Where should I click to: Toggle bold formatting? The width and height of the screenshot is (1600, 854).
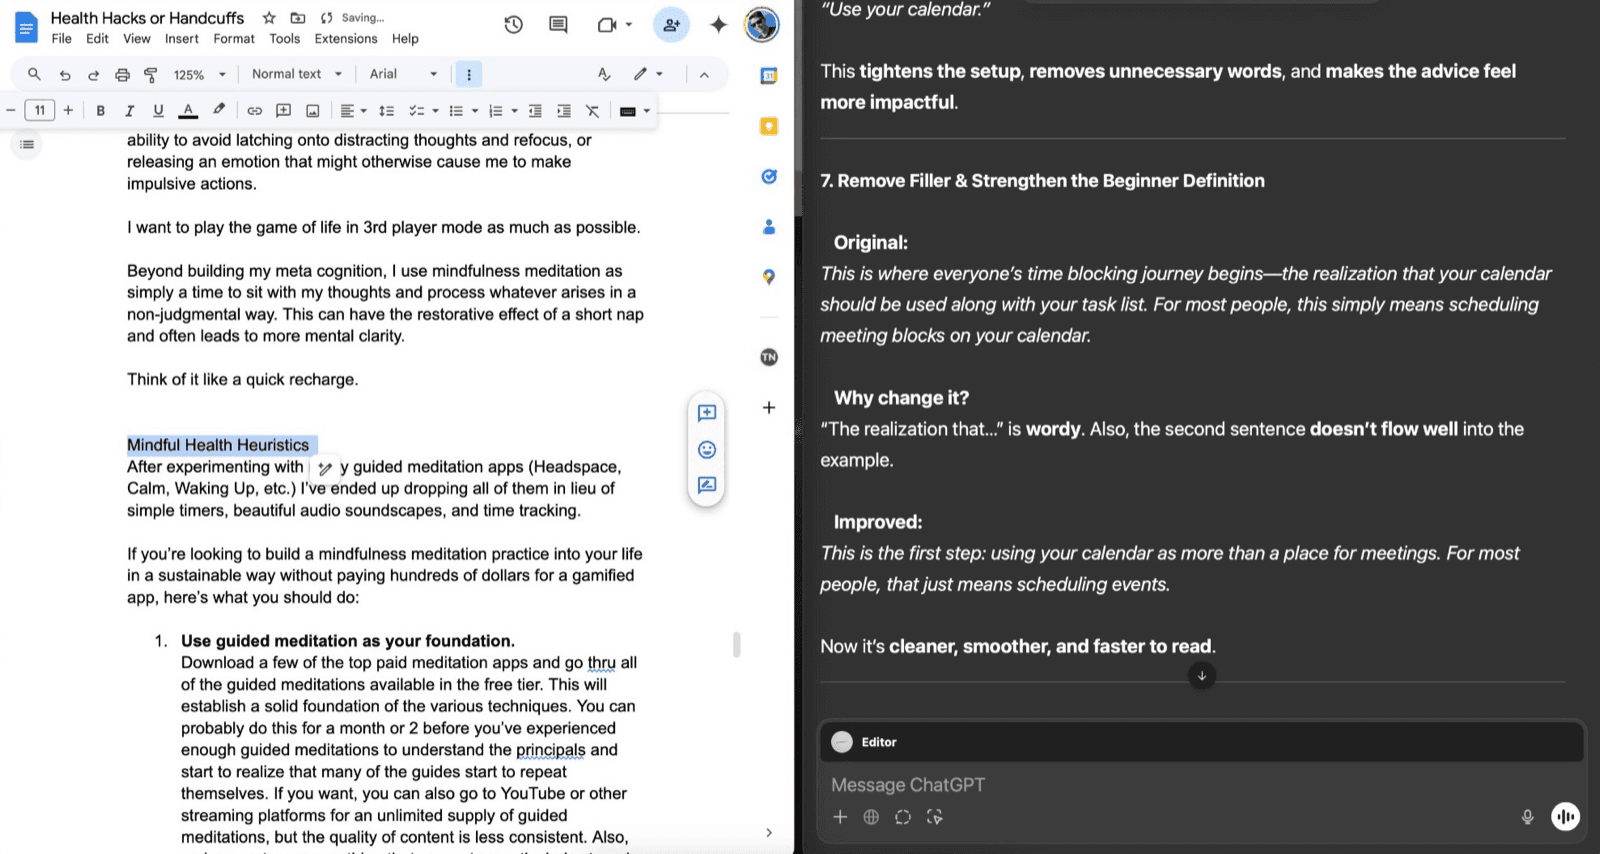(x=100, y=111)
